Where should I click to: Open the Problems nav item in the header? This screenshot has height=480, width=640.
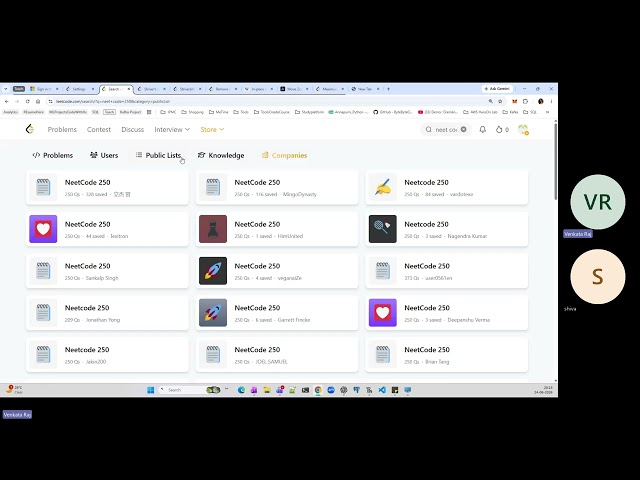[62, 129]
